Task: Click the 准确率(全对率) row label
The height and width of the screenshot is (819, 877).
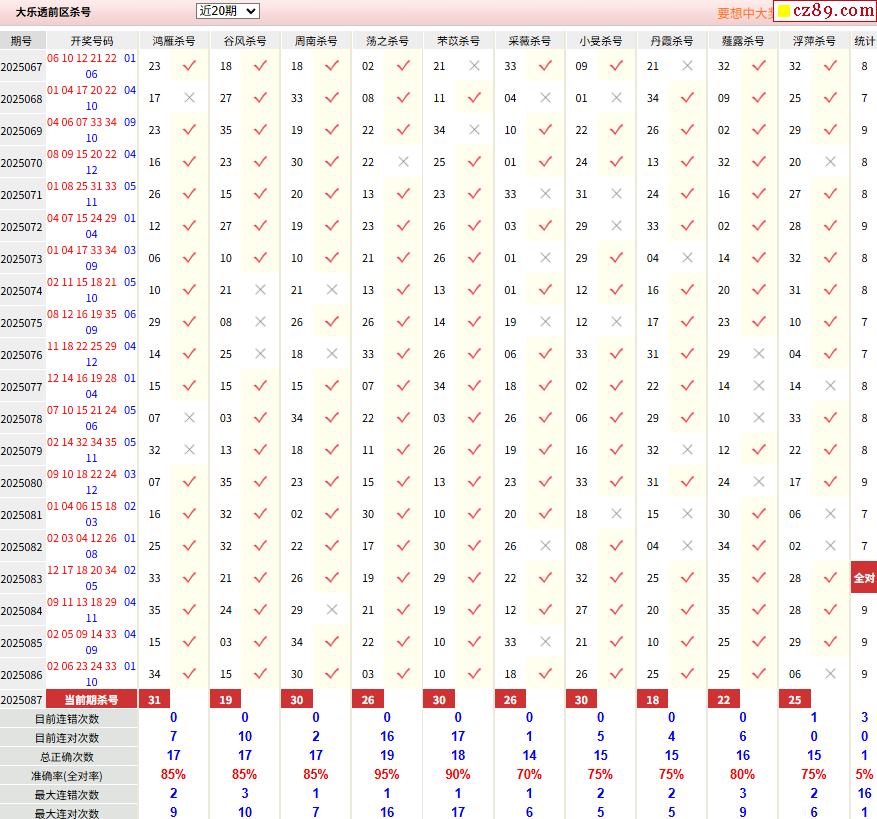Action: [x=67, y=776]
